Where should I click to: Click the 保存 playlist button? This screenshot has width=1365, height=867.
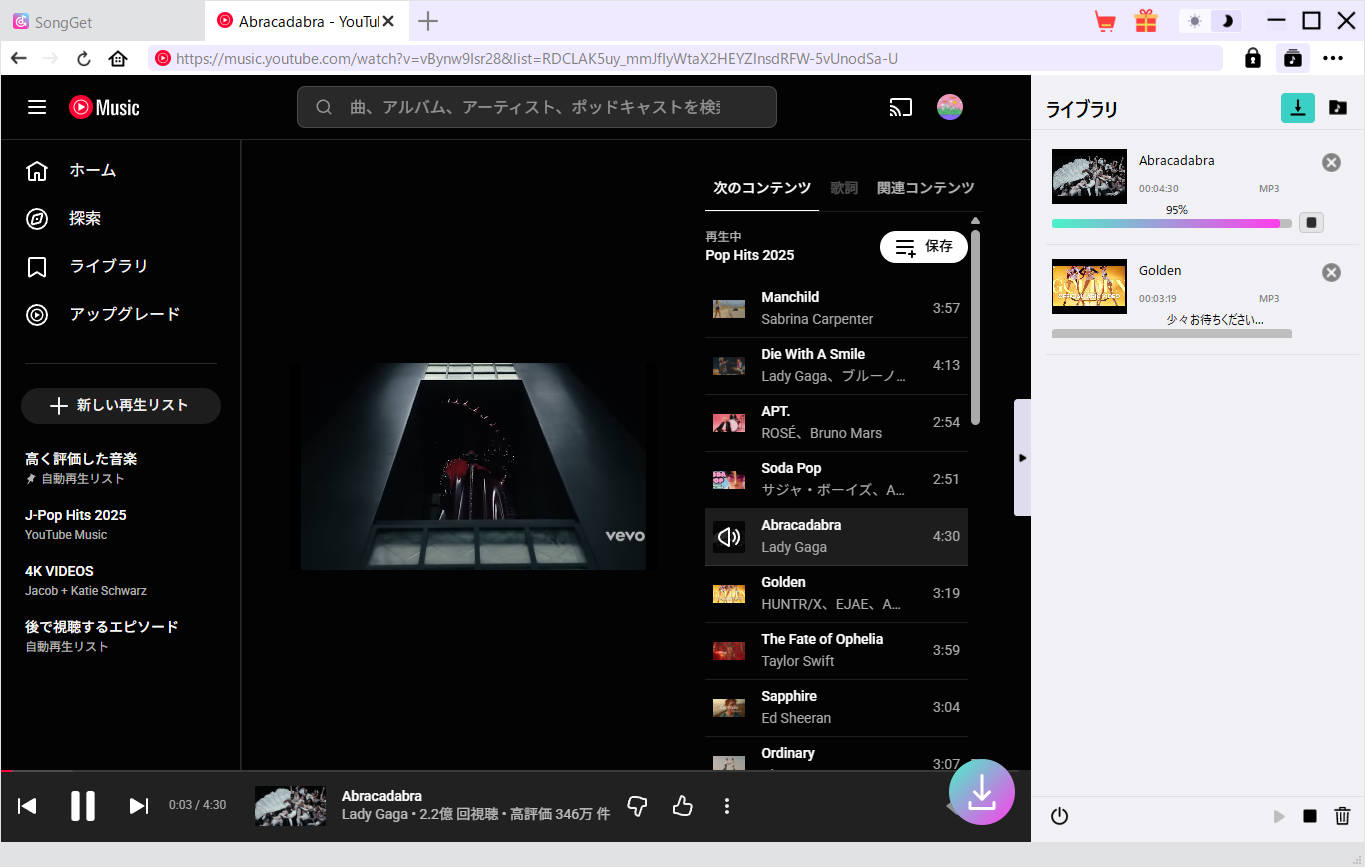click(x=923, y=246)
